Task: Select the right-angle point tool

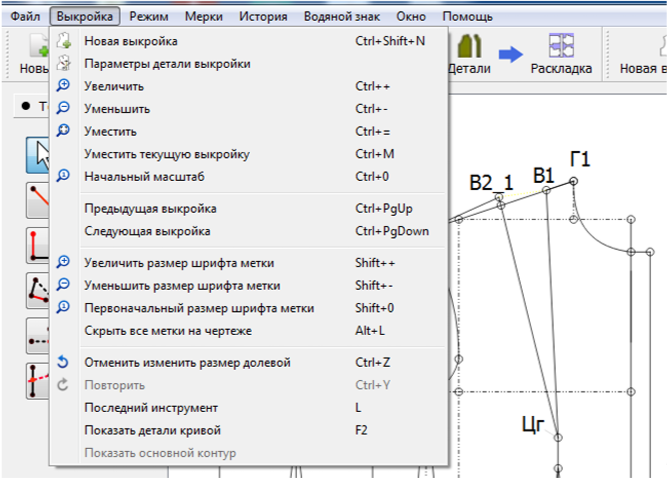Action: pos(38,246)
